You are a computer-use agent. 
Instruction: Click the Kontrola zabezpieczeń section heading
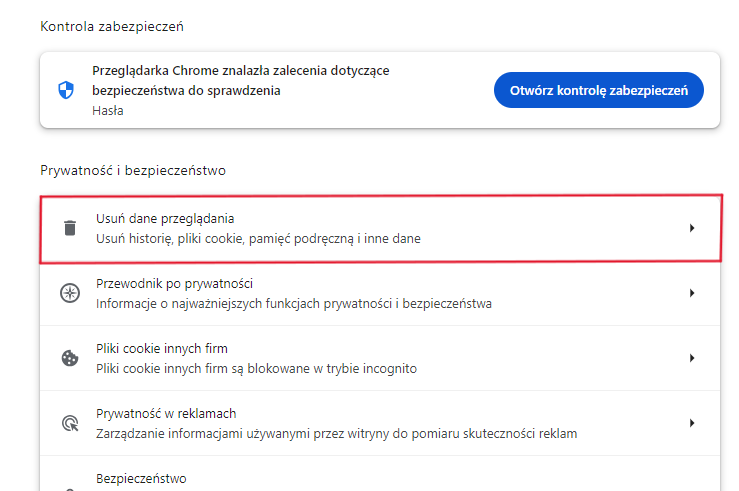pos(112,25)
